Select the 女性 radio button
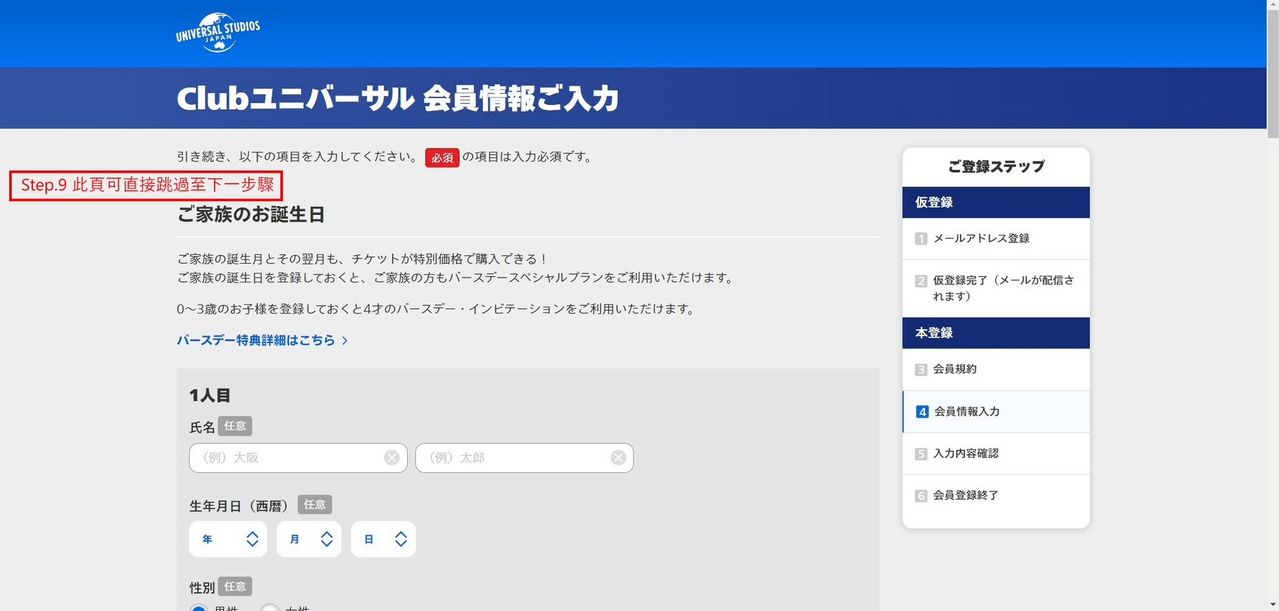1279x611 pixels. 270,608
